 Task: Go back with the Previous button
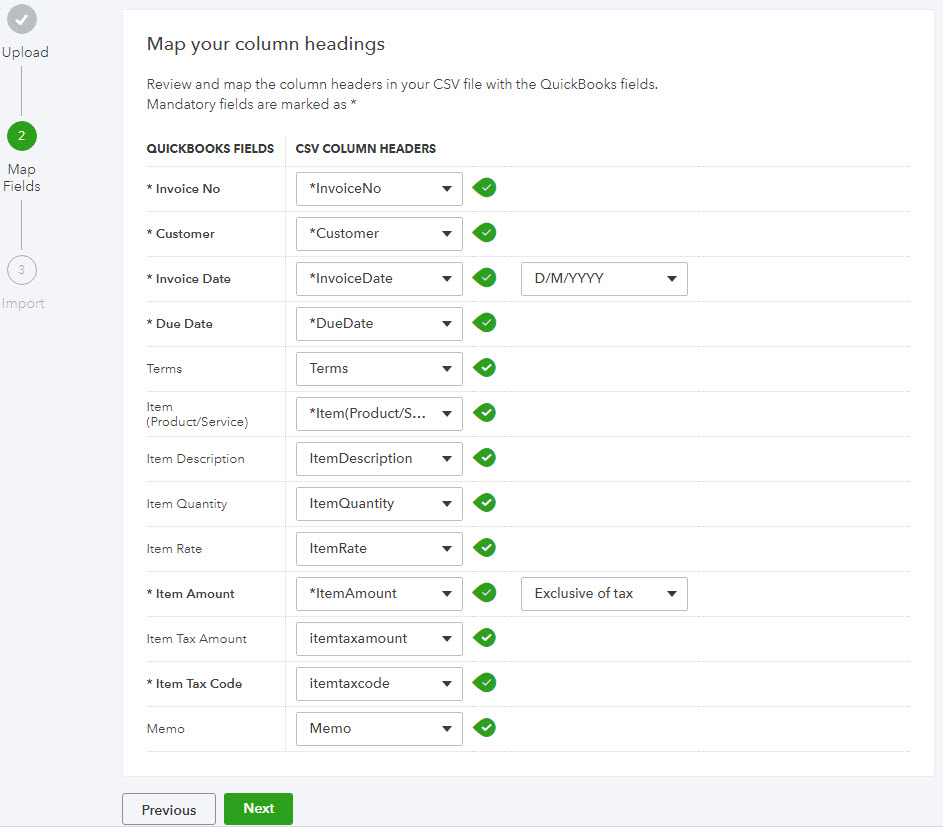(x=168, y=810)
